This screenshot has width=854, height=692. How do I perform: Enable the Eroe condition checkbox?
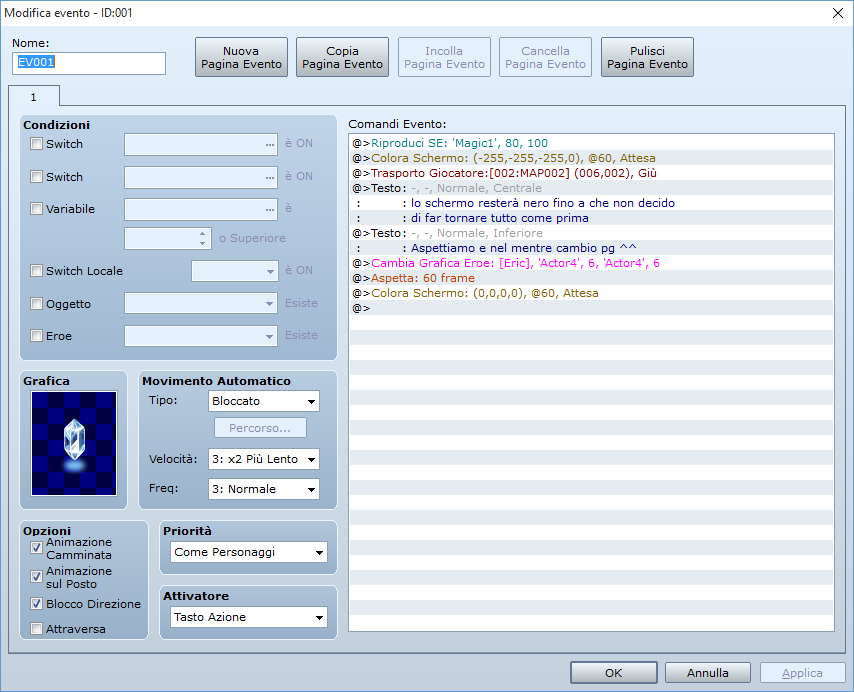pyautogui.click(x=36, y=336)
